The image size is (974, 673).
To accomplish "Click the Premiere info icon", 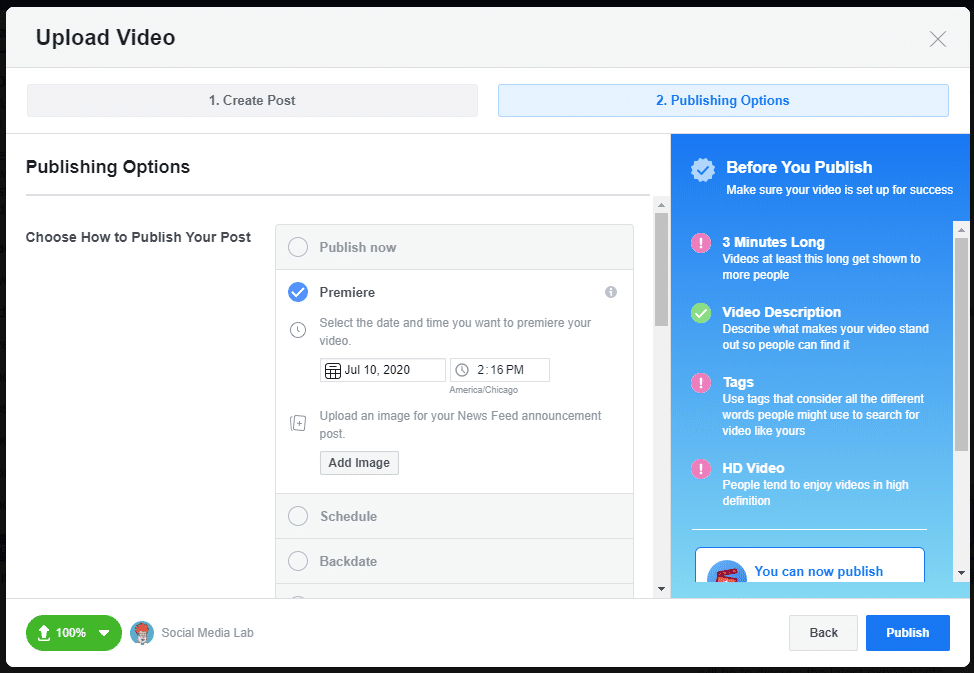I will click(x=611, y=292).
